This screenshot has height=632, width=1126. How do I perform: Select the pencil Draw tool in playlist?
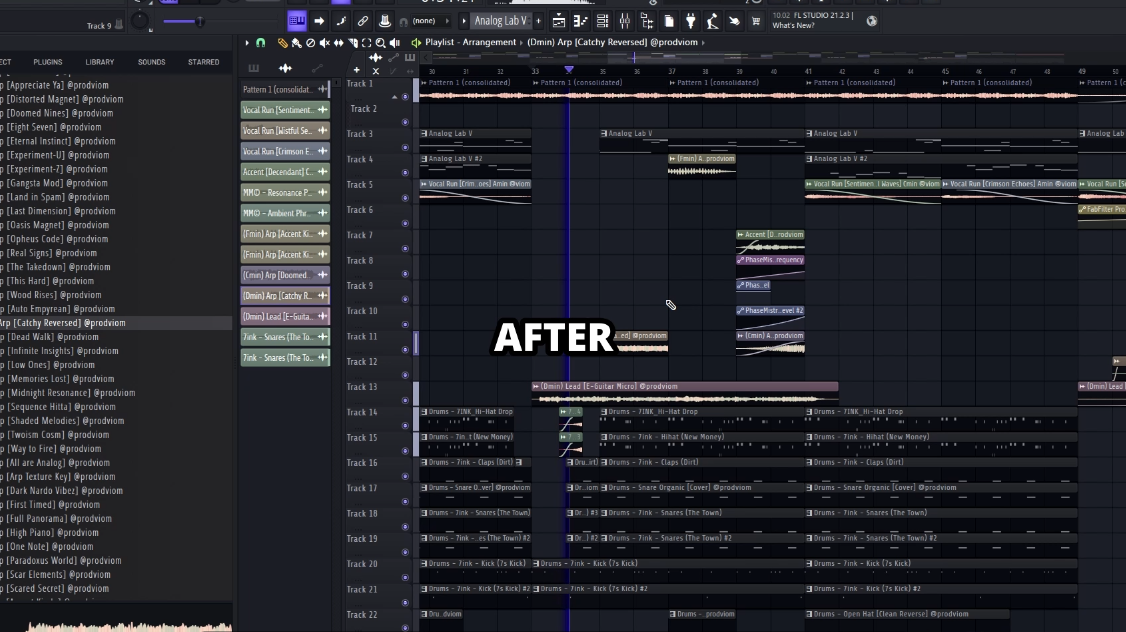(283, 43)
